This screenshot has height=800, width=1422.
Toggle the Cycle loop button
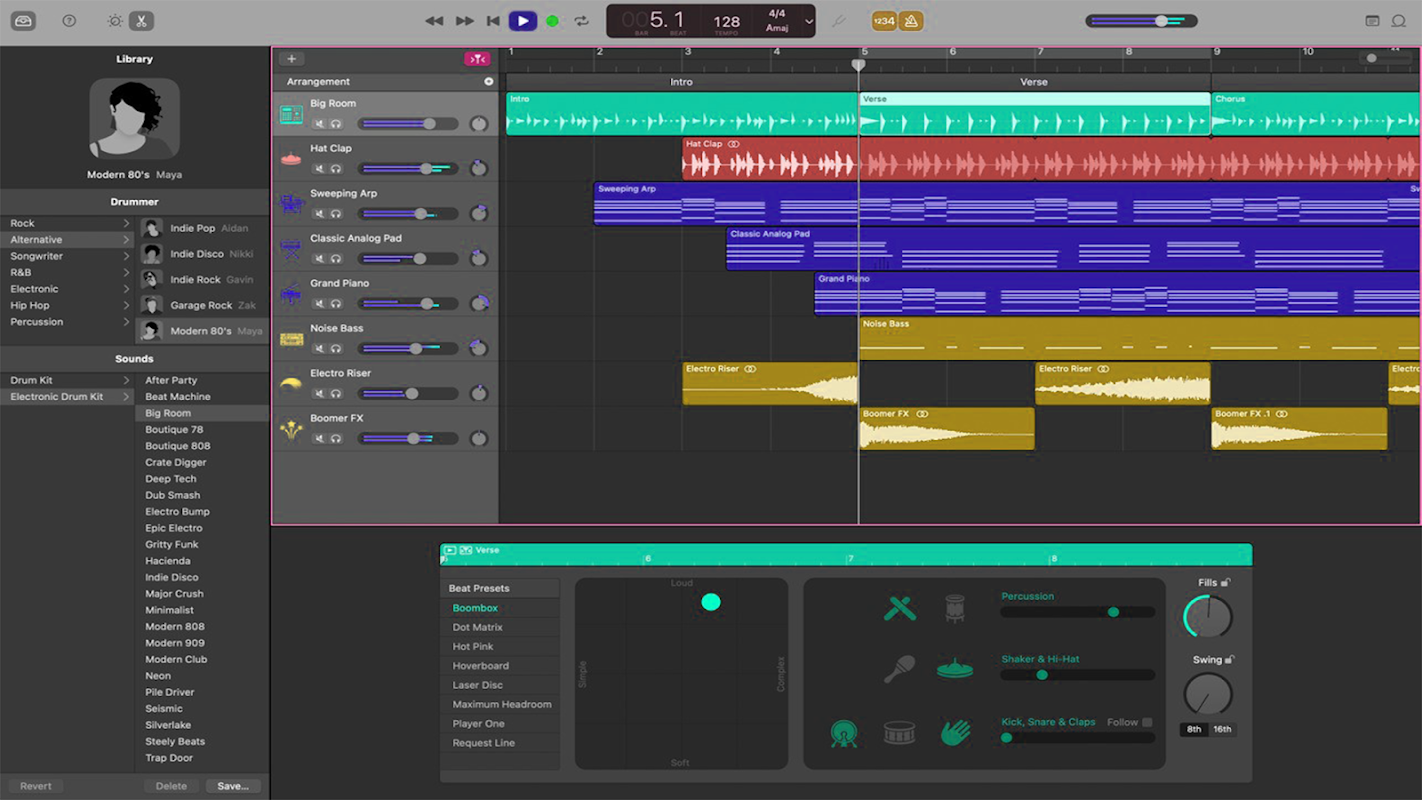coord(581,21)
